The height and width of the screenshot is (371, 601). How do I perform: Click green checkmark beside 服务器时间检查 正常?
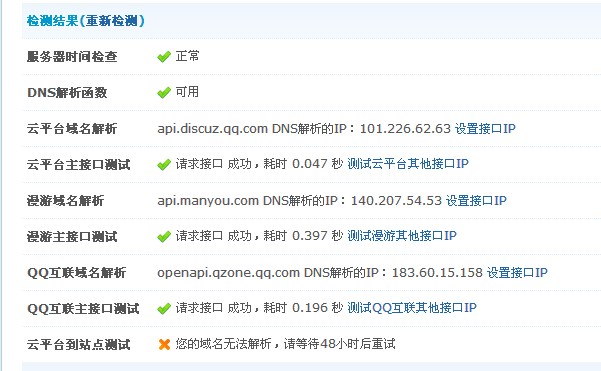click(164, 57)
